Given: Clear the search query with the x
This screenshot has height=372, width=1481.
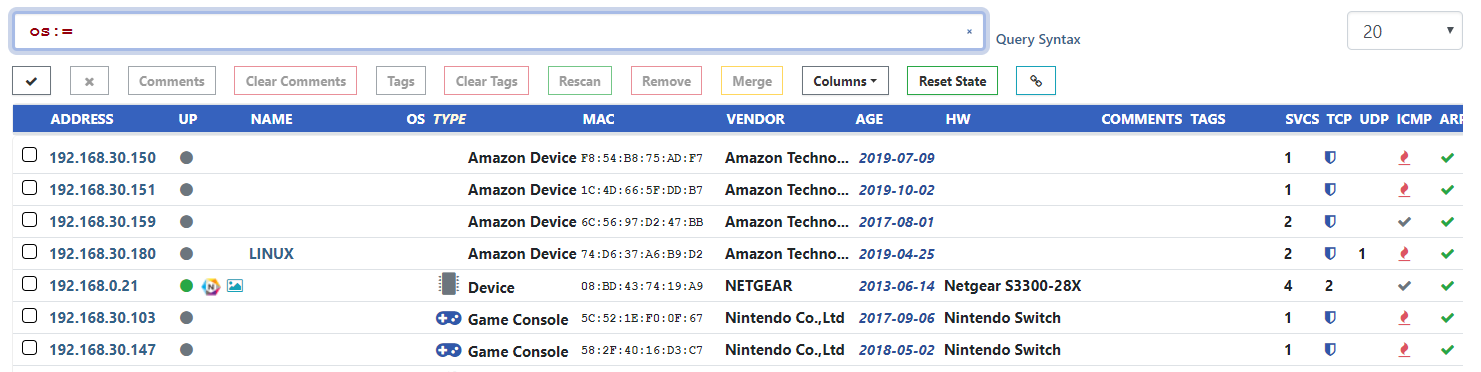Looking at the screenshot, I should click(969, 32).
